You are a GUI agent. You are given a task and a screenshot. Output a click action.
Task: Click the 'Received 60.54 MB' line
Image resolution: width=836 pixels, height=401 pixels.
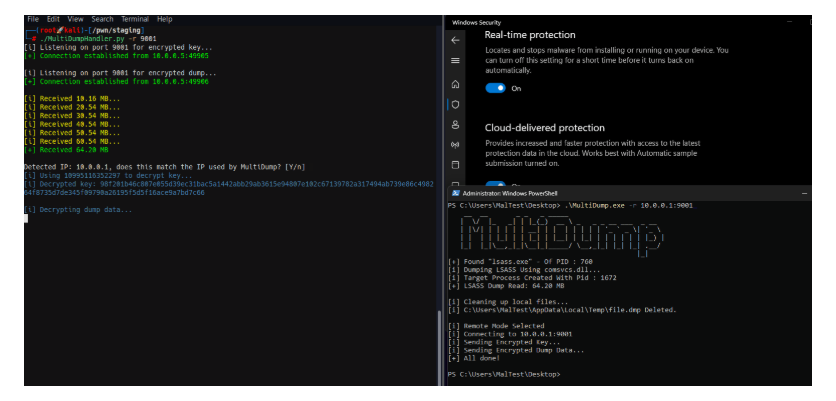click(x=72, y=141)
